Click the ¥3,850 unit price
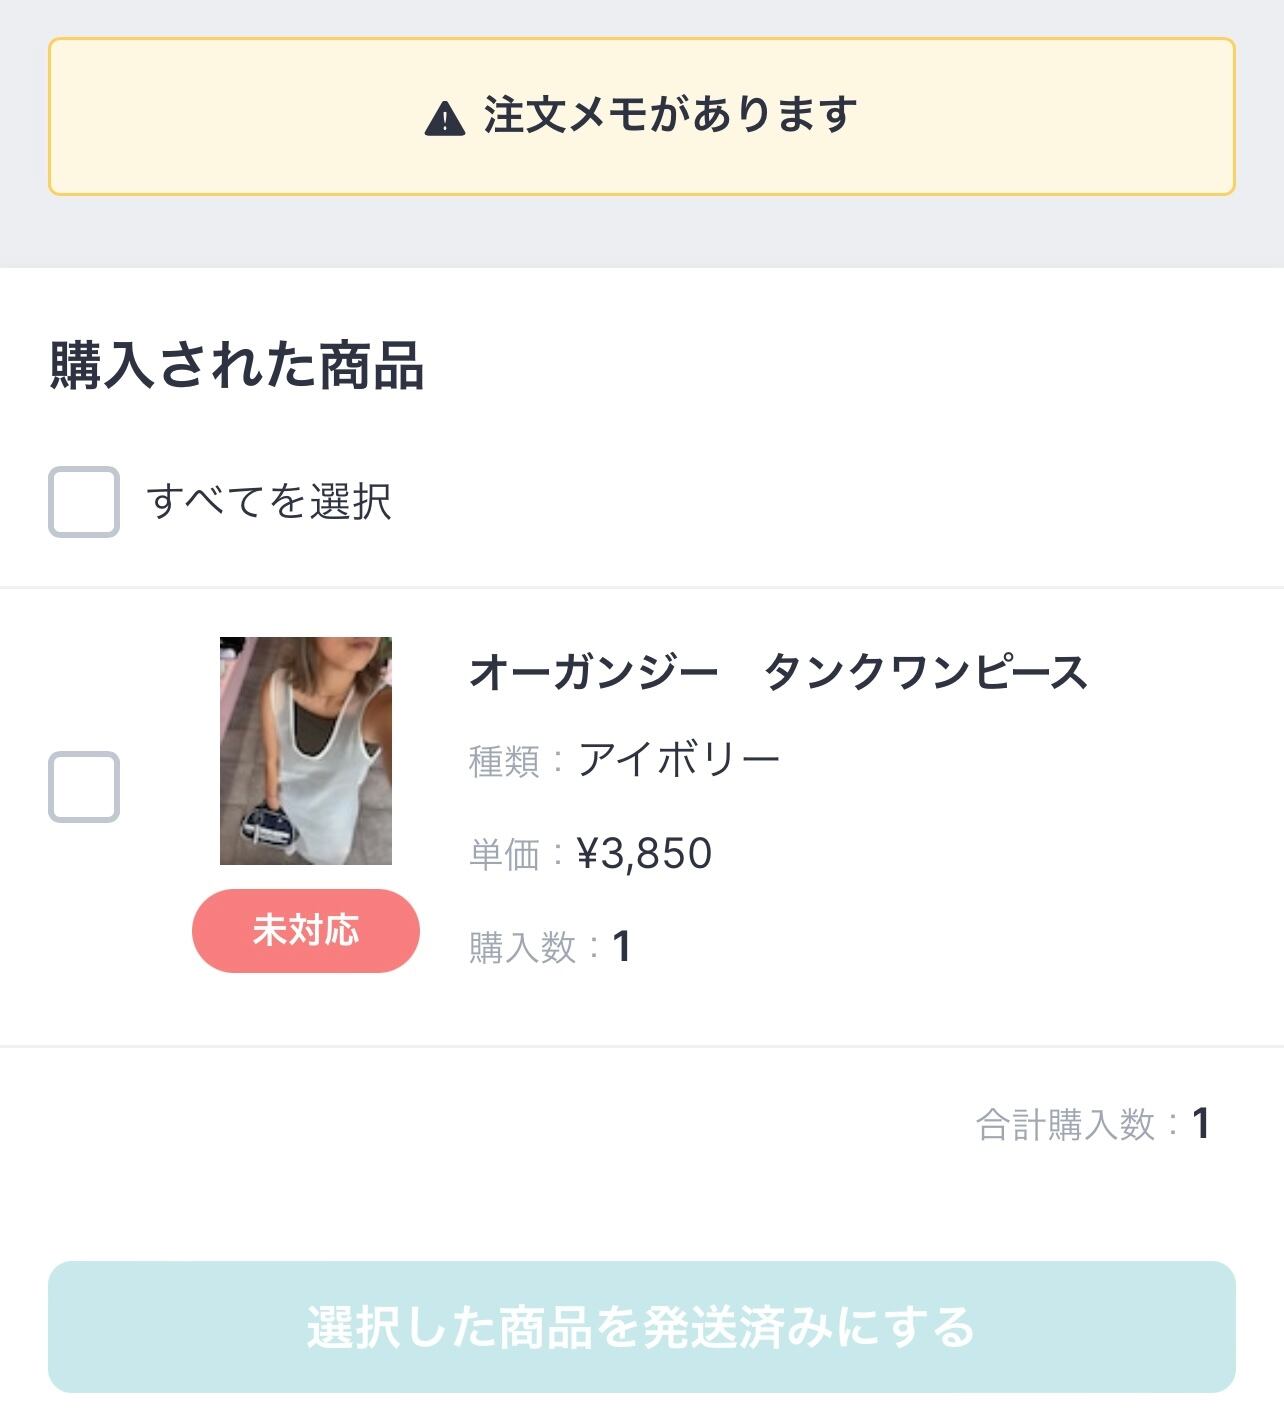 point(645,853)
